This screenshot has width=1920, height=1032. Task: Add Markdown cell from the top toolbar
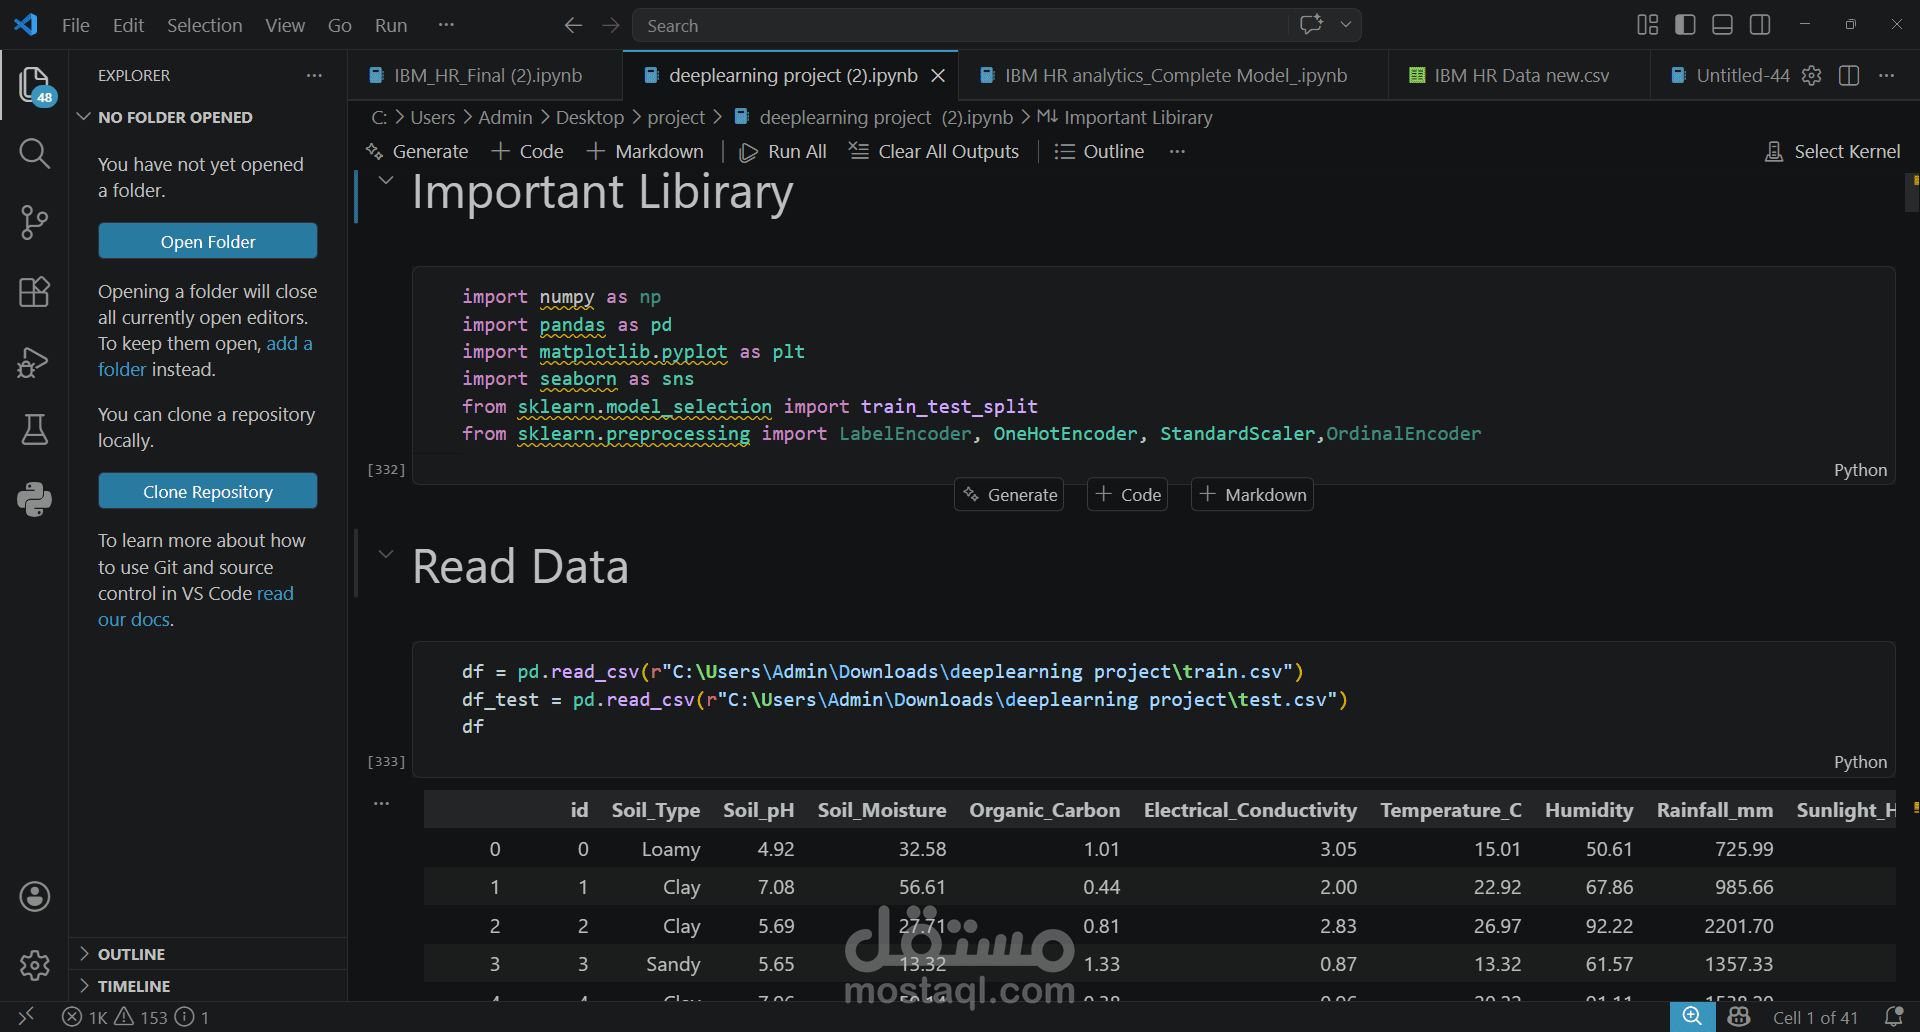pyautogui.click(x=645, y=151)
